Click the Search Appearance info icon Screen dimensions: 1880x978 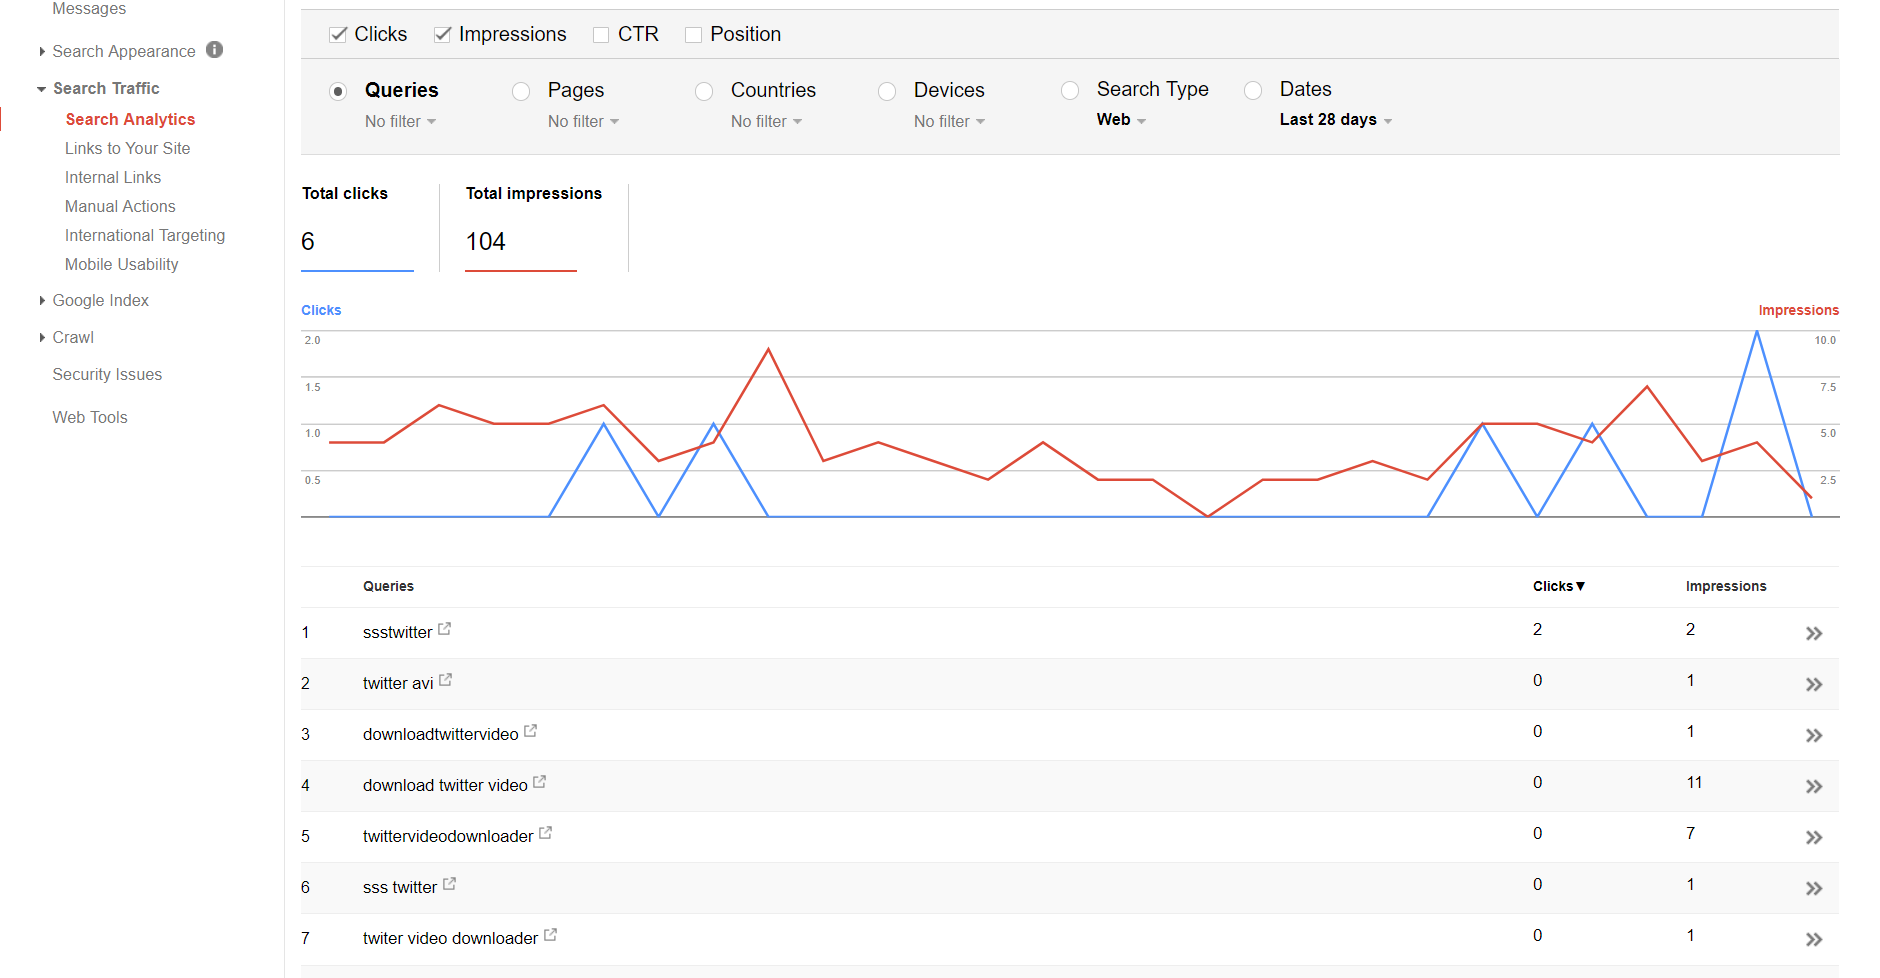[215, 50]
